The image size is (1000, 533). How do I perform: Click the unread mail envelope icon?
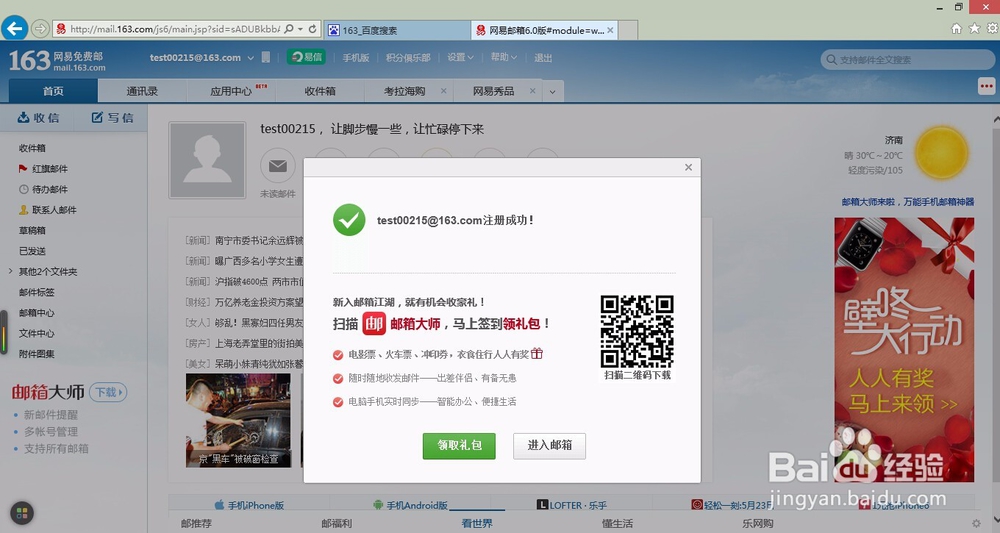click(x=277, y=166)
